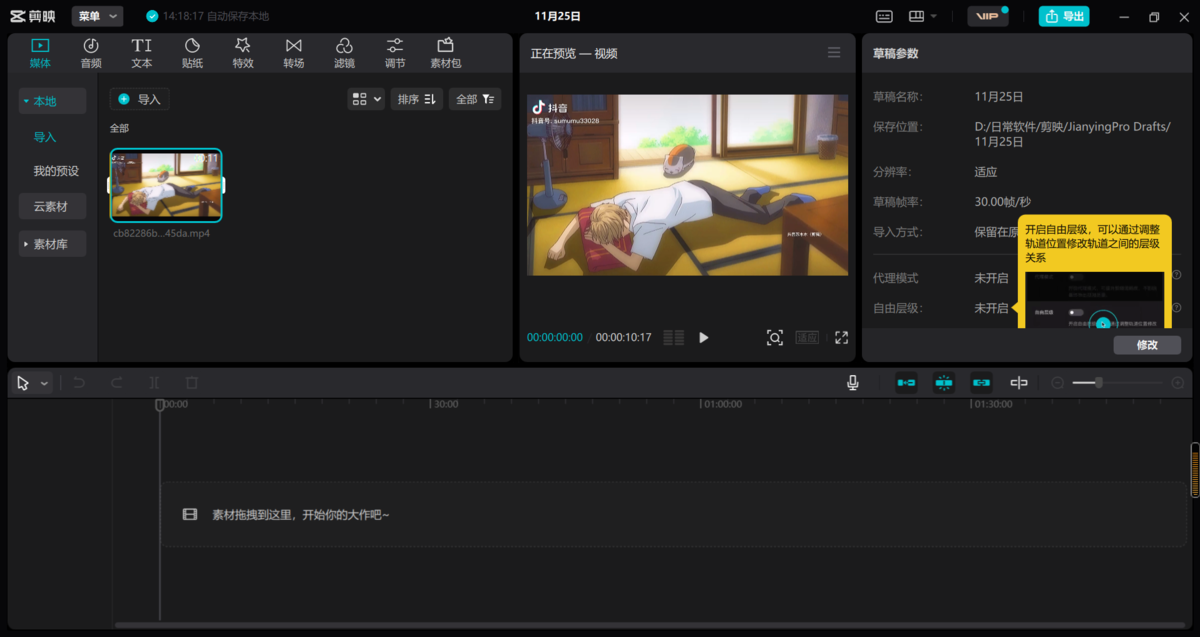Open the 文本 (Text) tab
The width and height of the screenshot is (1200, 637).
pos(142,53)
